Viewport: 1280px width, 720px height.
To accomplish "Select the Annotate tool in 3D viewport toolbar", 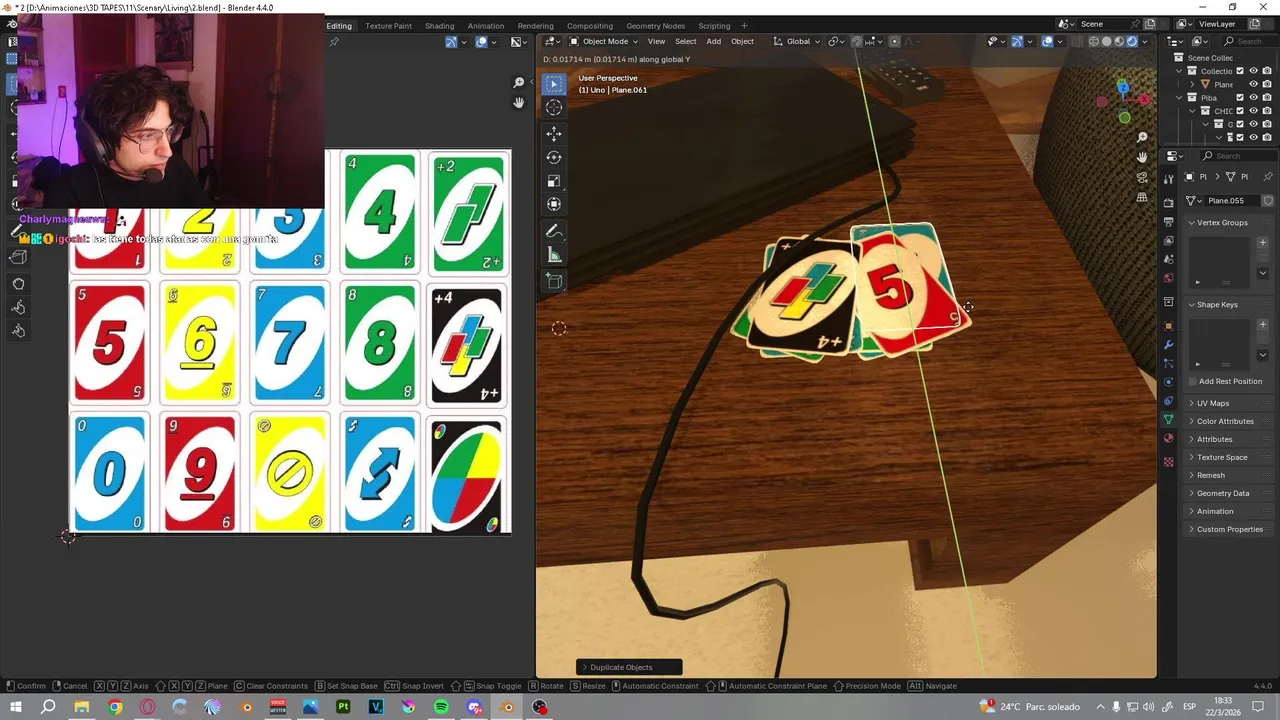I will click(554, 231).
